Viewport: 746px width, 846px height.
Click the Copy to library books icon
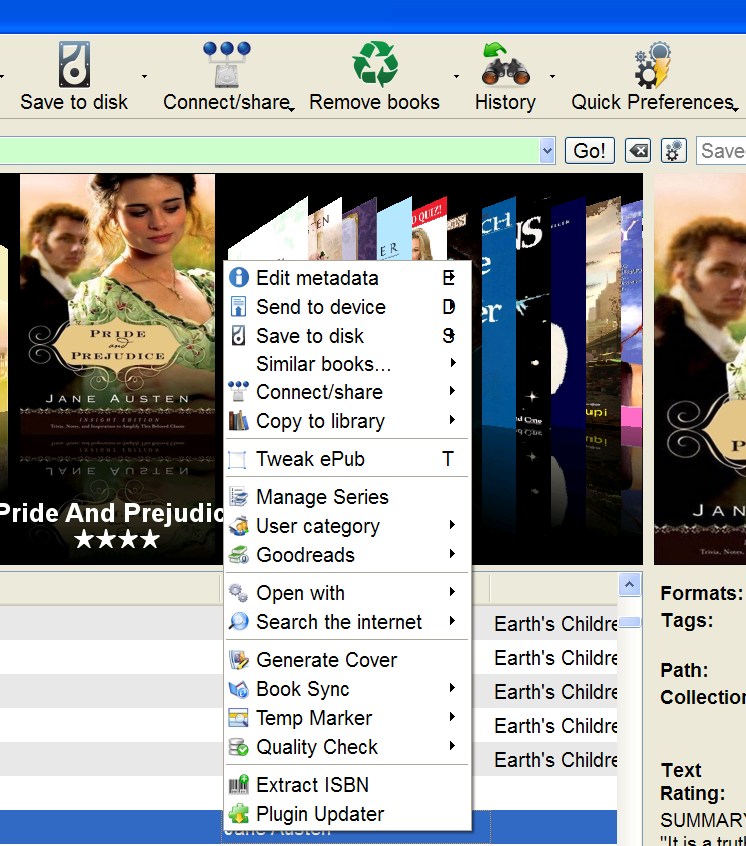click(238, 420)
